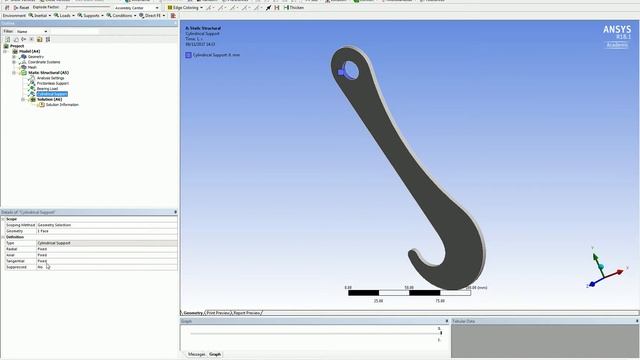Expand the Coordinate Systems node expander
640x360 pixels.
click(x=14, y=62)
